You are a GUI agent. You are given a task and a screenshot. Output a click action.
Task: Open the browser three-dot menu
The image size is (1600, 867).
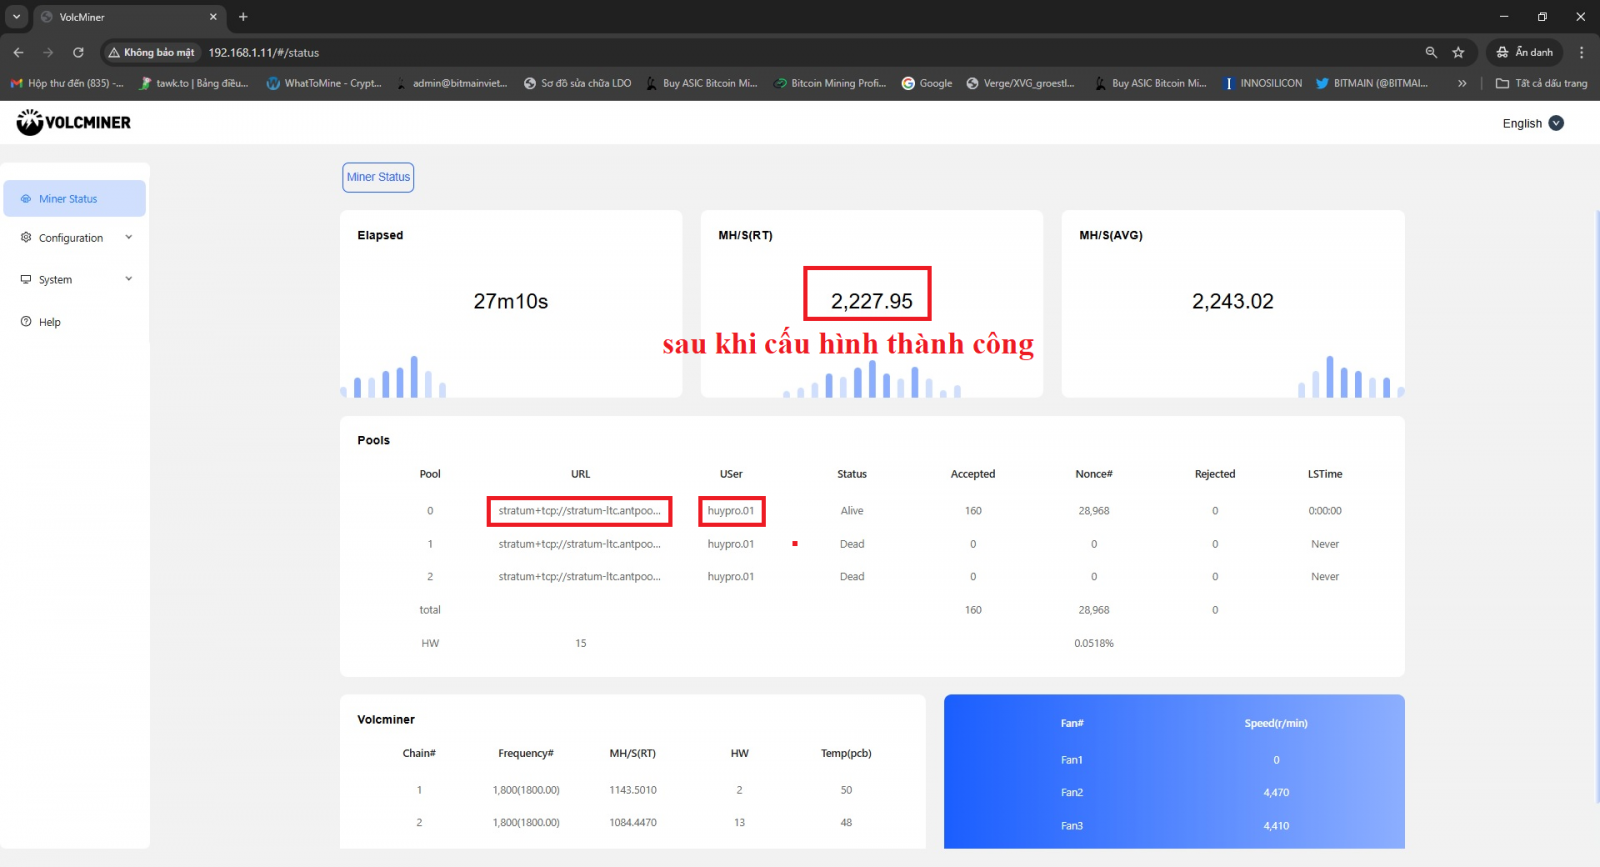click(1581, 52)
